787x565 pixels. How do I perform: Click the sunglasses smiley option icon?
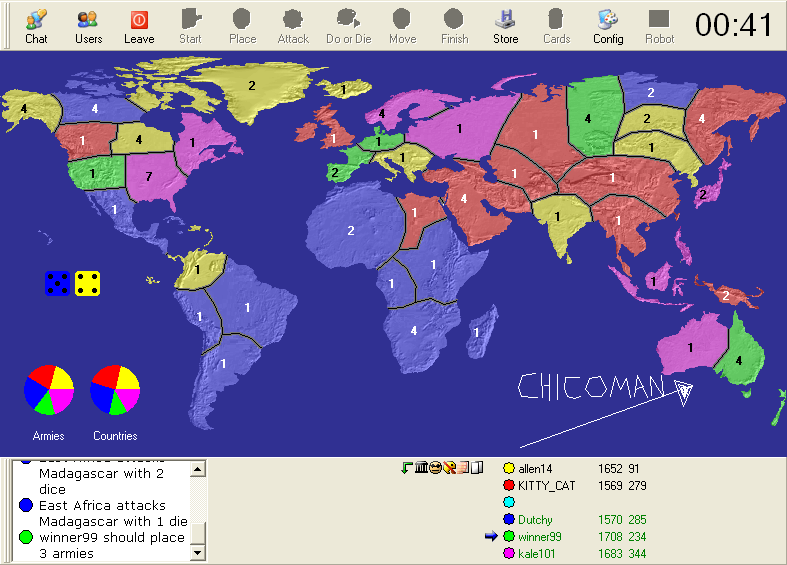(435, 468)
